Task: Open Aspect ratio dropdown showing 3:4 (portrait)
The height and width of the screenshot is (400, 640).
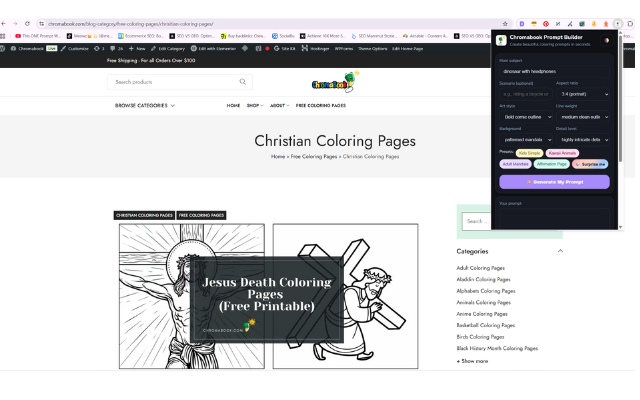Action: pyautogui.click(x=583, y=94)
